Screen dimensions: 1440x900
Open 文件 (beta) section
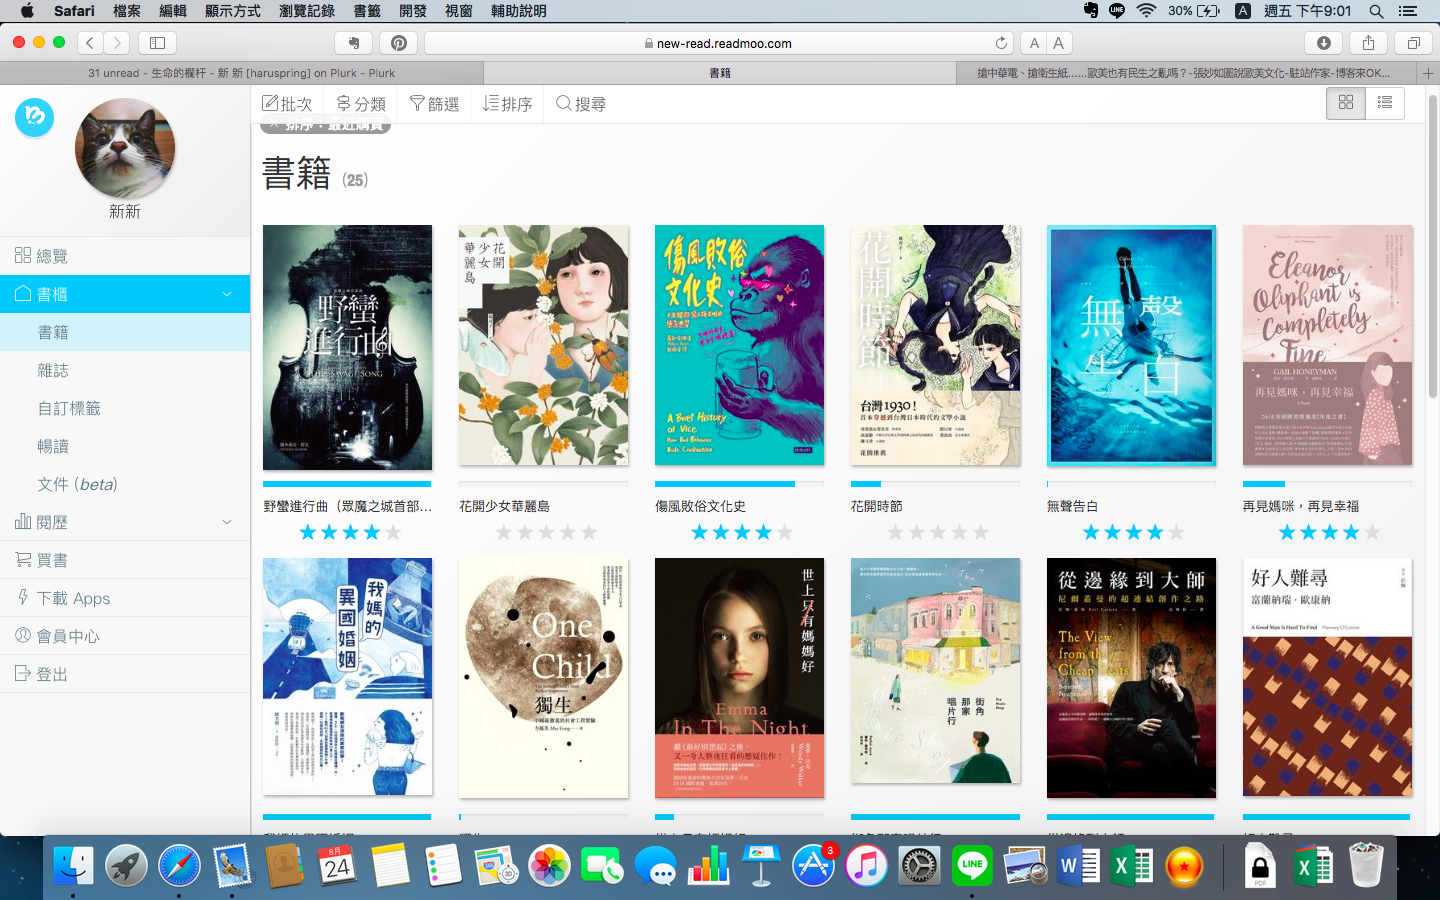tap(125, 484)
